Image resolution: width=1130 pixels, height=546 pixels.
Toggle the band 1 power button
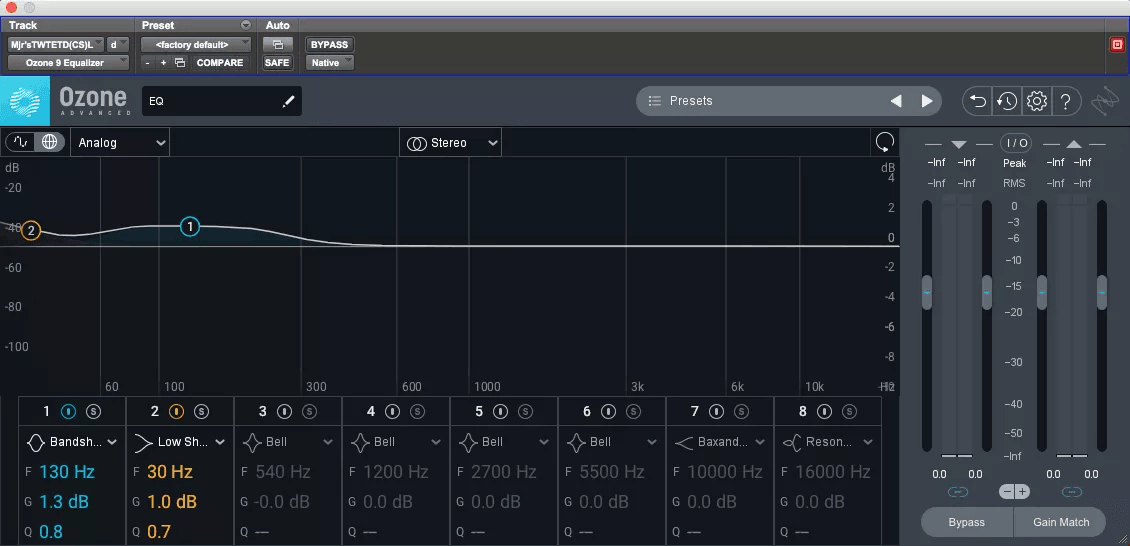[68, 411]
